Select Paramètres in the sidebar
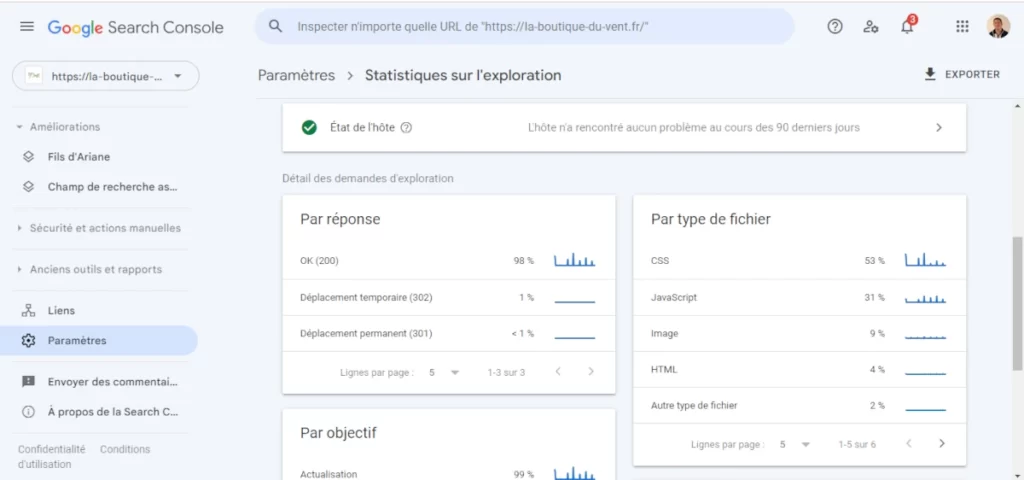The image size is (1024, 480). click(99, 340)
